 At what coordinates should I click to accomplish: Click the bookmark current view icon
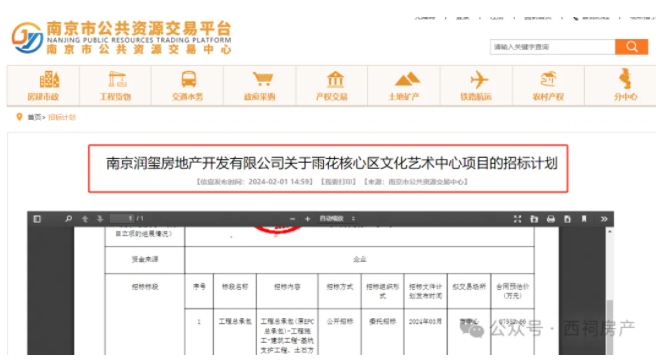pos(584,219)
